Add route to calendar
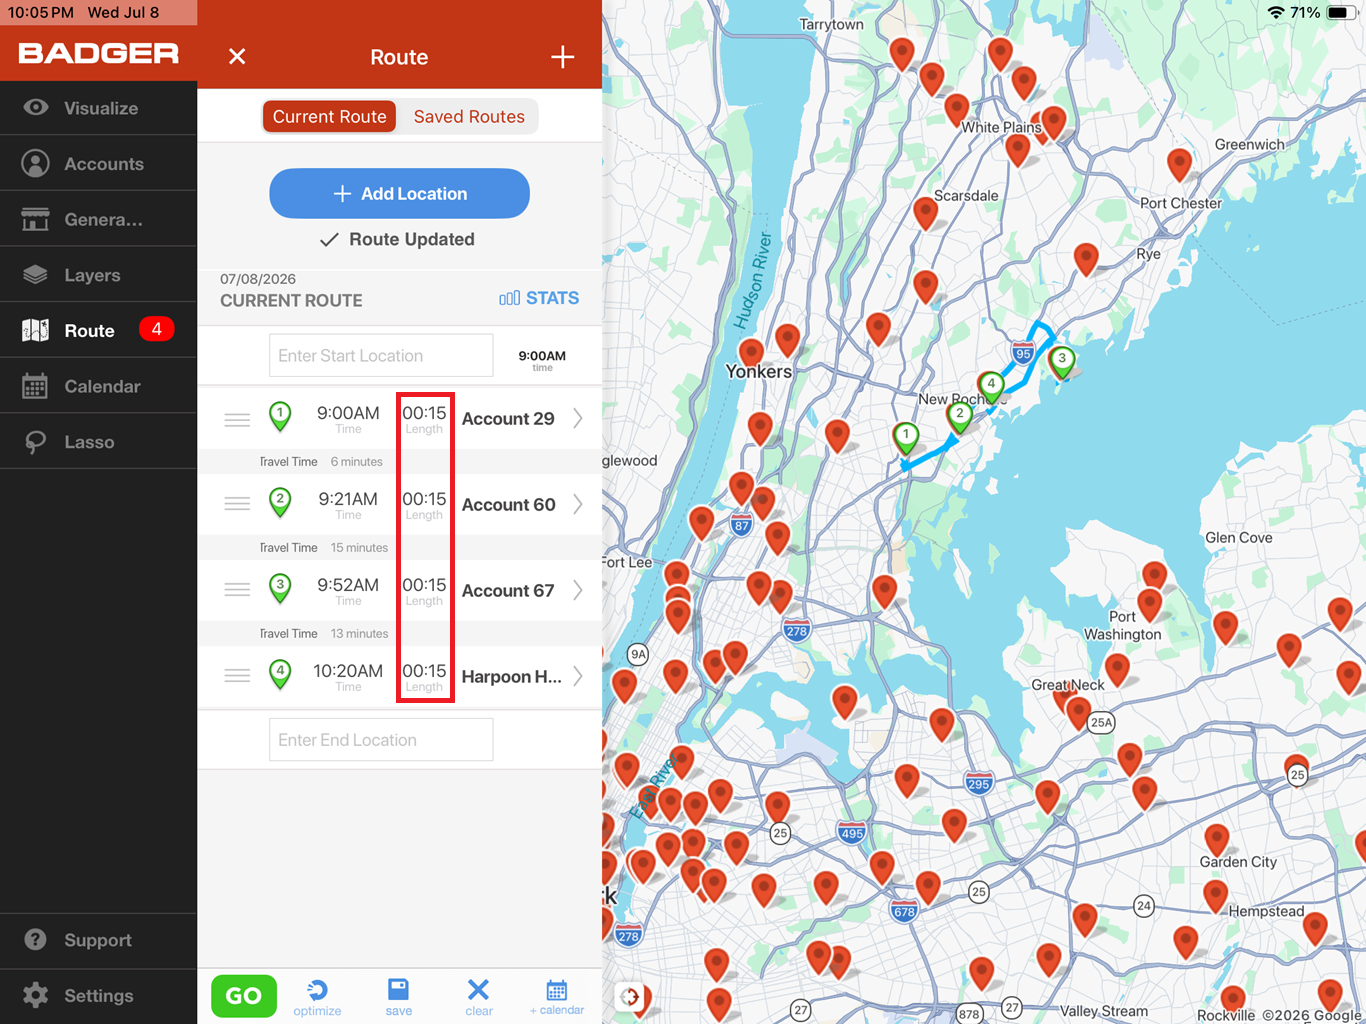This screenshot has width=1366, height=1024. (557, 997)
